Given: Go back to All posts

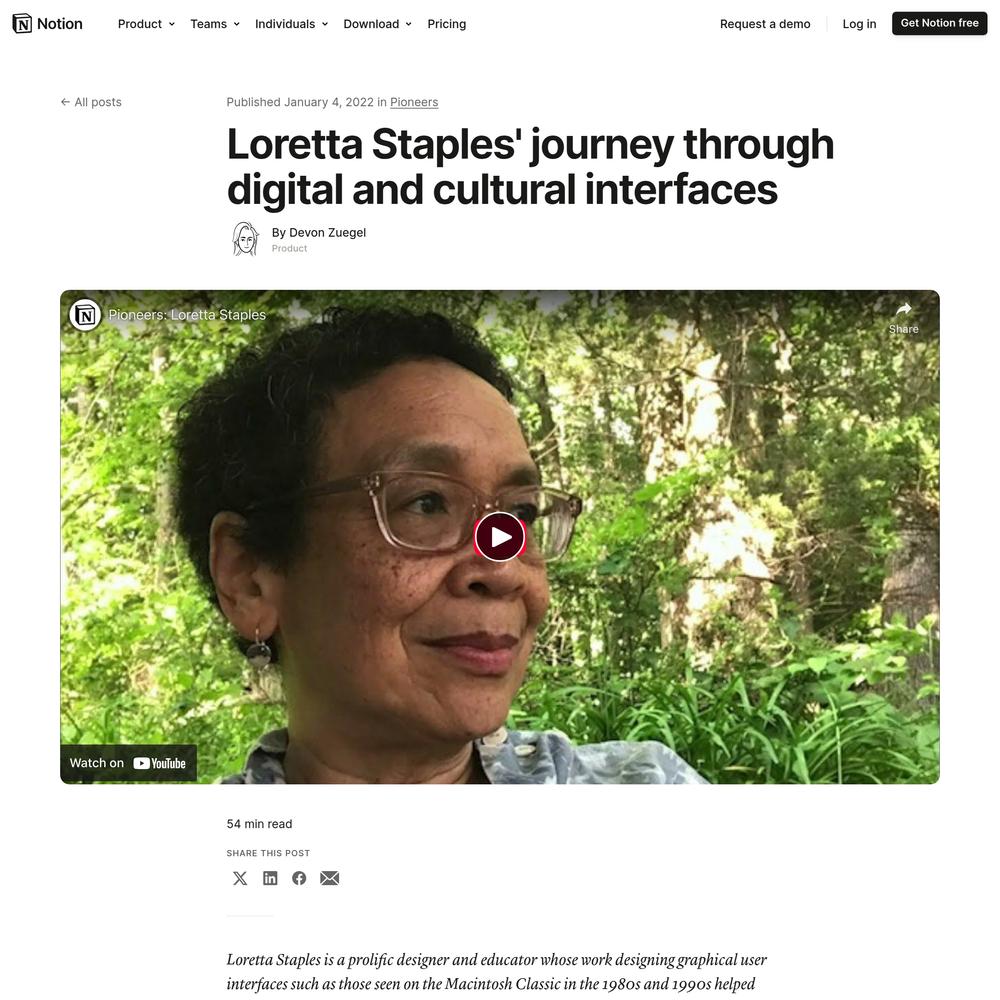Looking at the screenshot, I should pyautogui.click(x=91, y=102).
